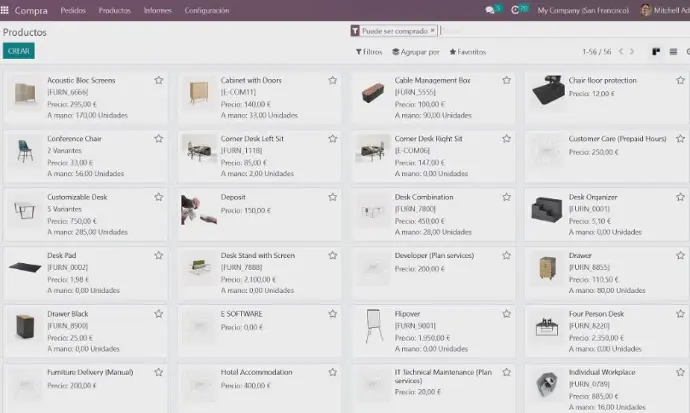Open My Company (San Francisco) switcher
Image resolution: width=690 pixels, height=413 pixels.
pos(583,10)
